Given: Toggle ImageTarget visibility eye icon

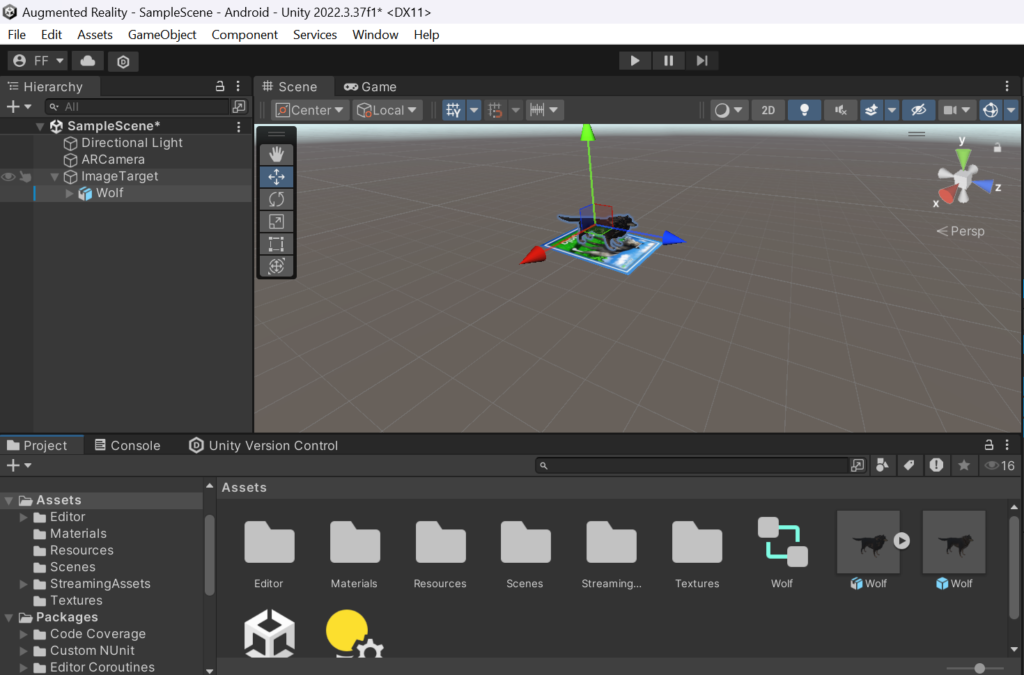Looking at the screenshot, I should tap(8, 176).
